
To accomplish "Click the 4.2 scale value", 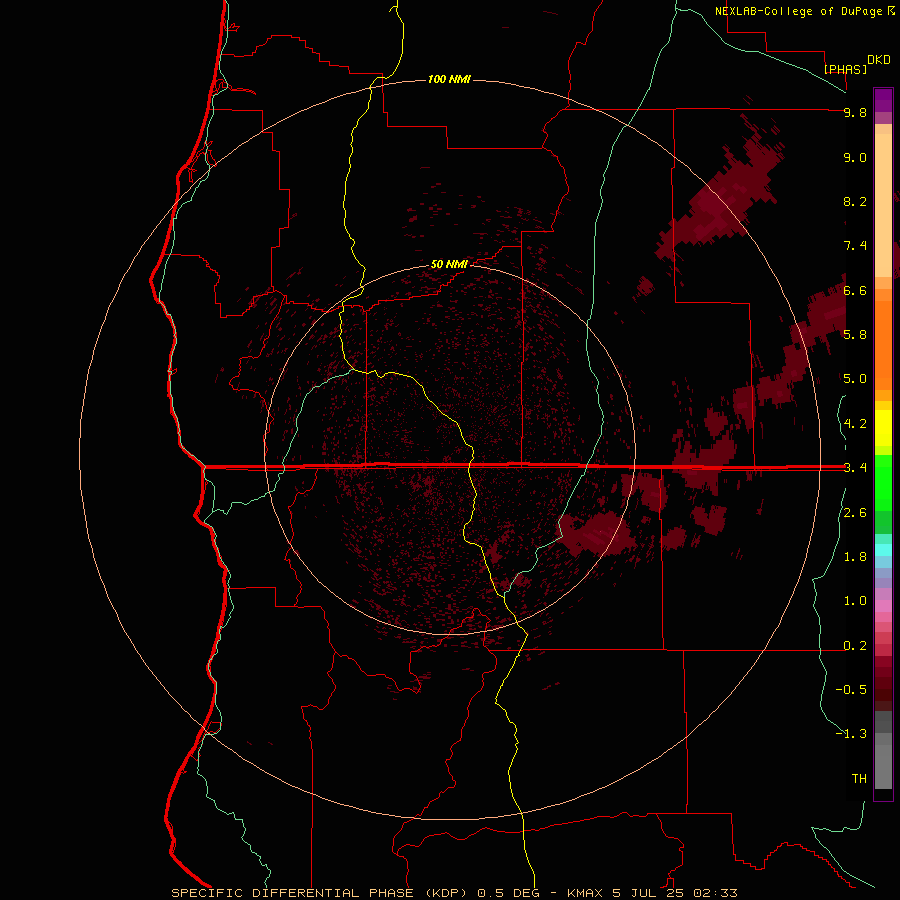I will tap(855, 424).
